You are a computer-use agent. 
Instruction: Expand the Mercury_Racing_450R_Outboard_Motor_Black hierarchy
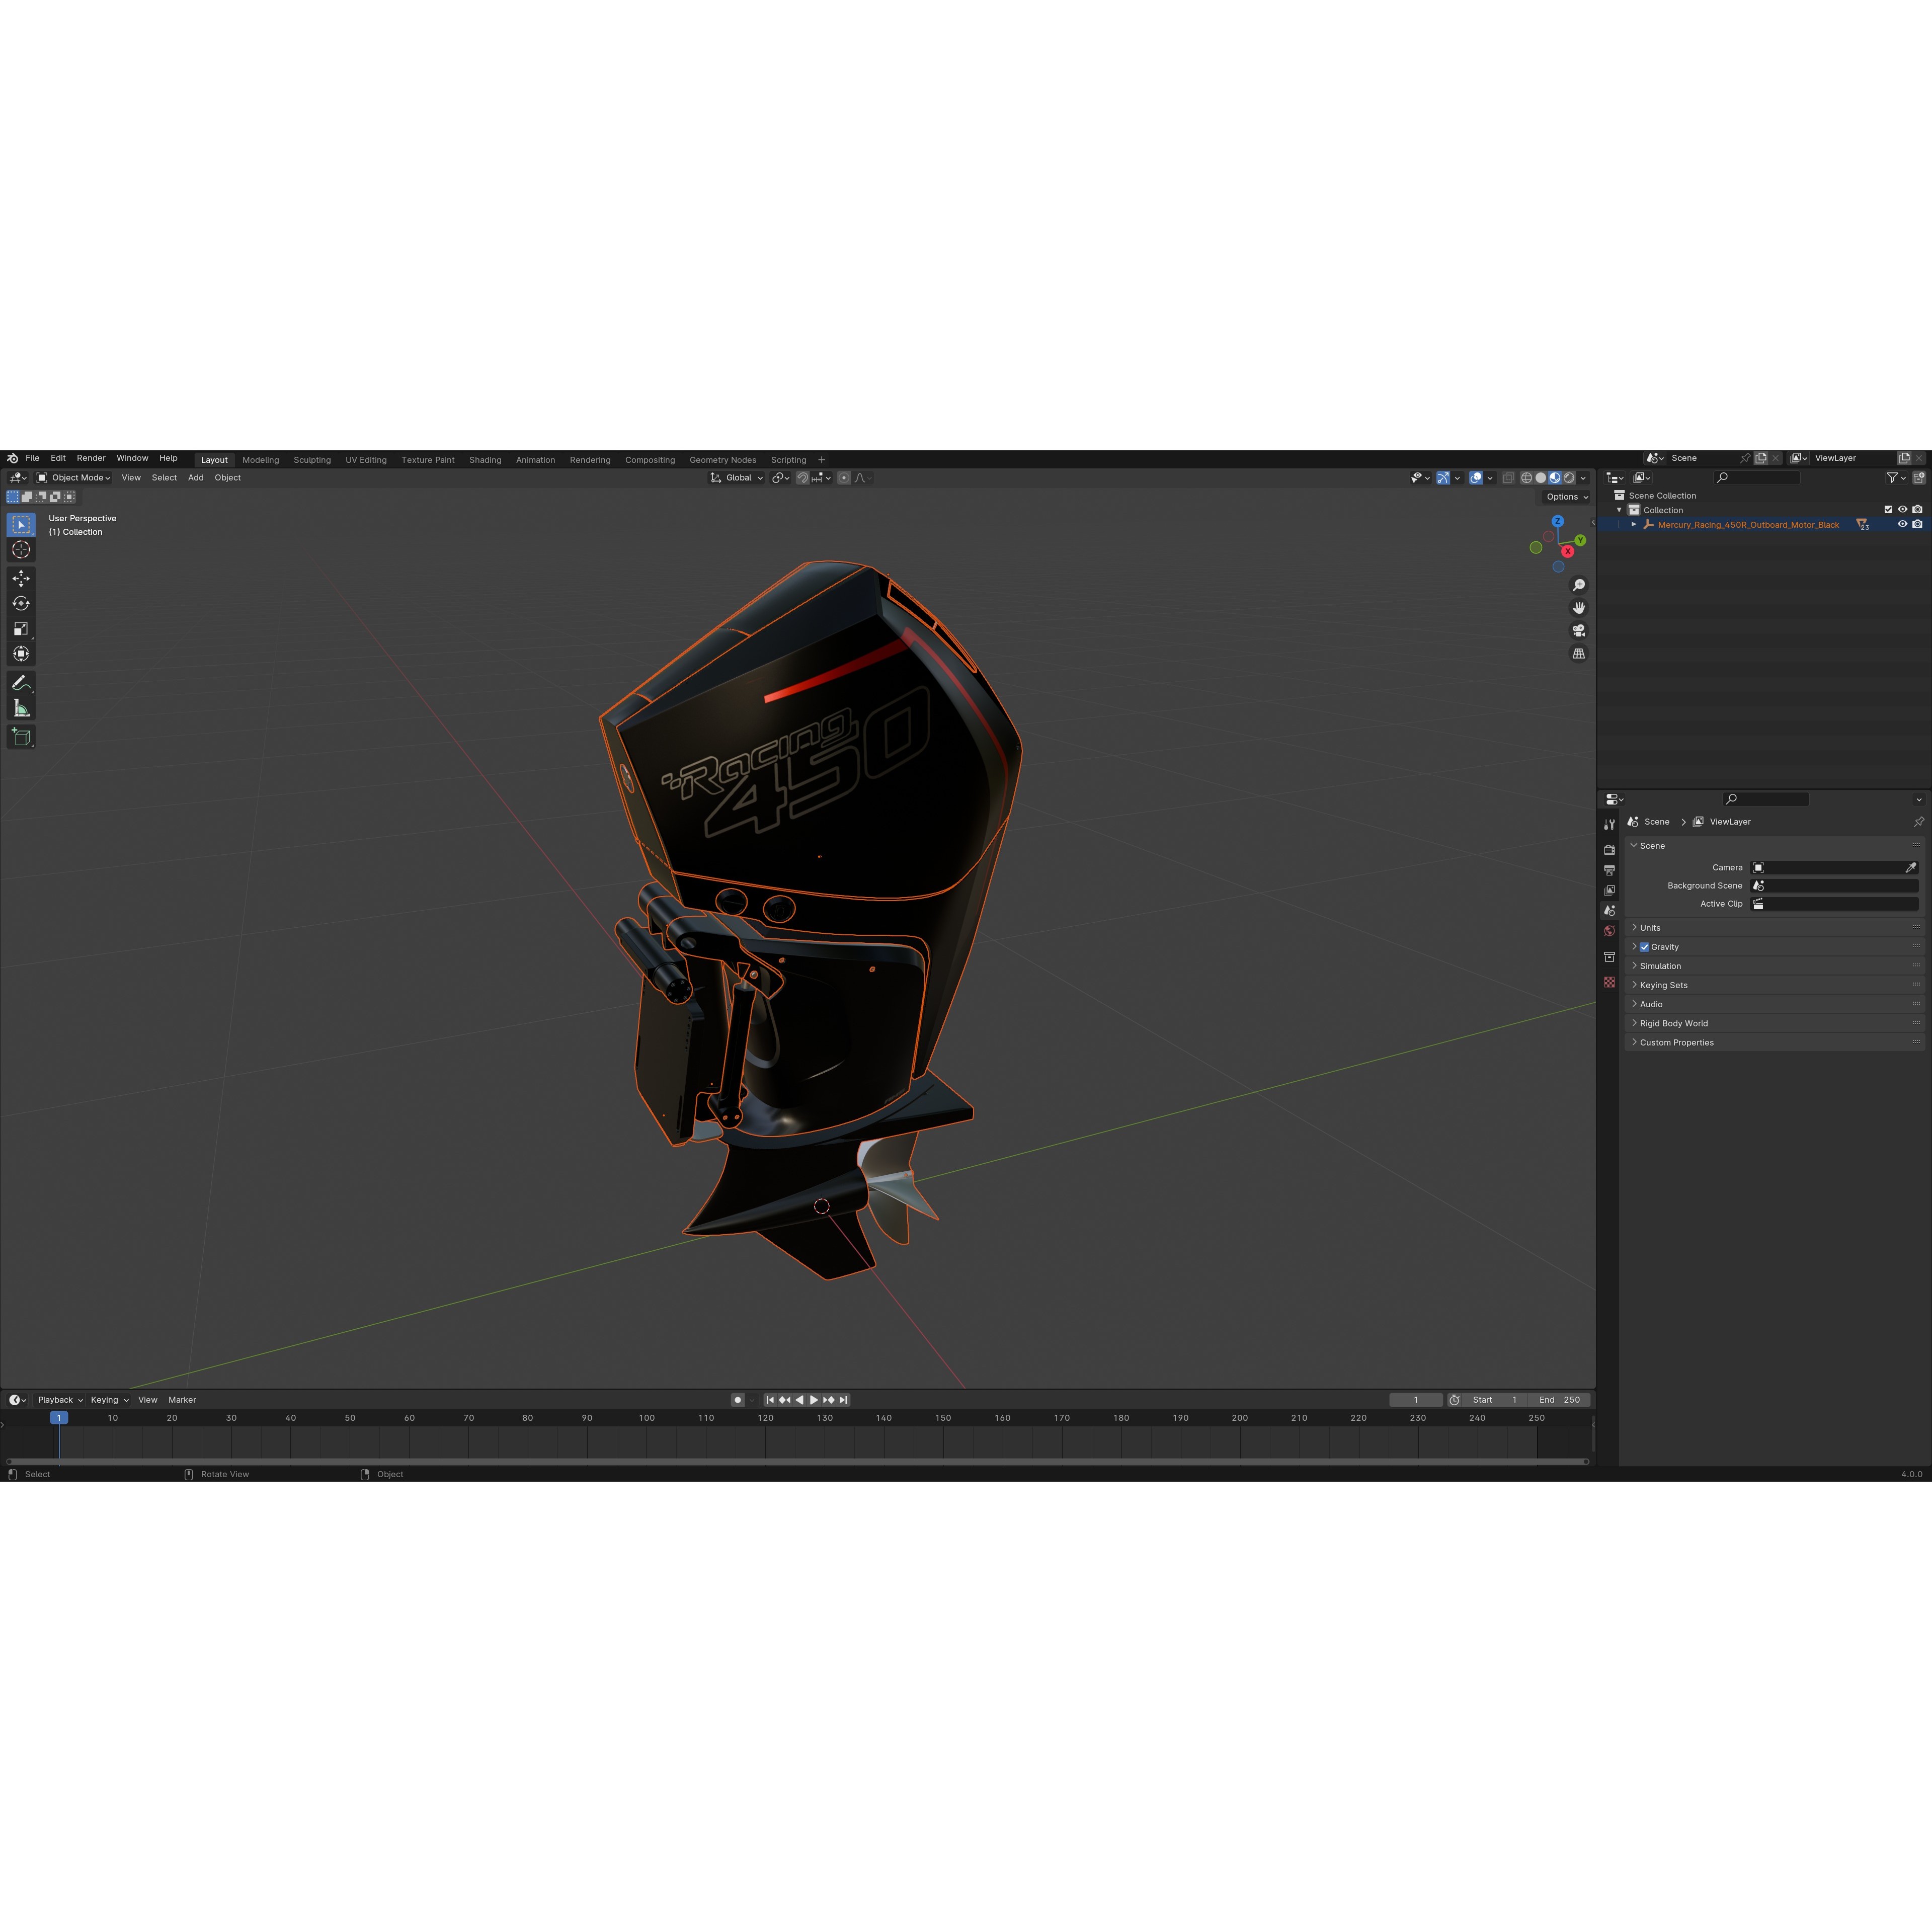coord(1634,524)
